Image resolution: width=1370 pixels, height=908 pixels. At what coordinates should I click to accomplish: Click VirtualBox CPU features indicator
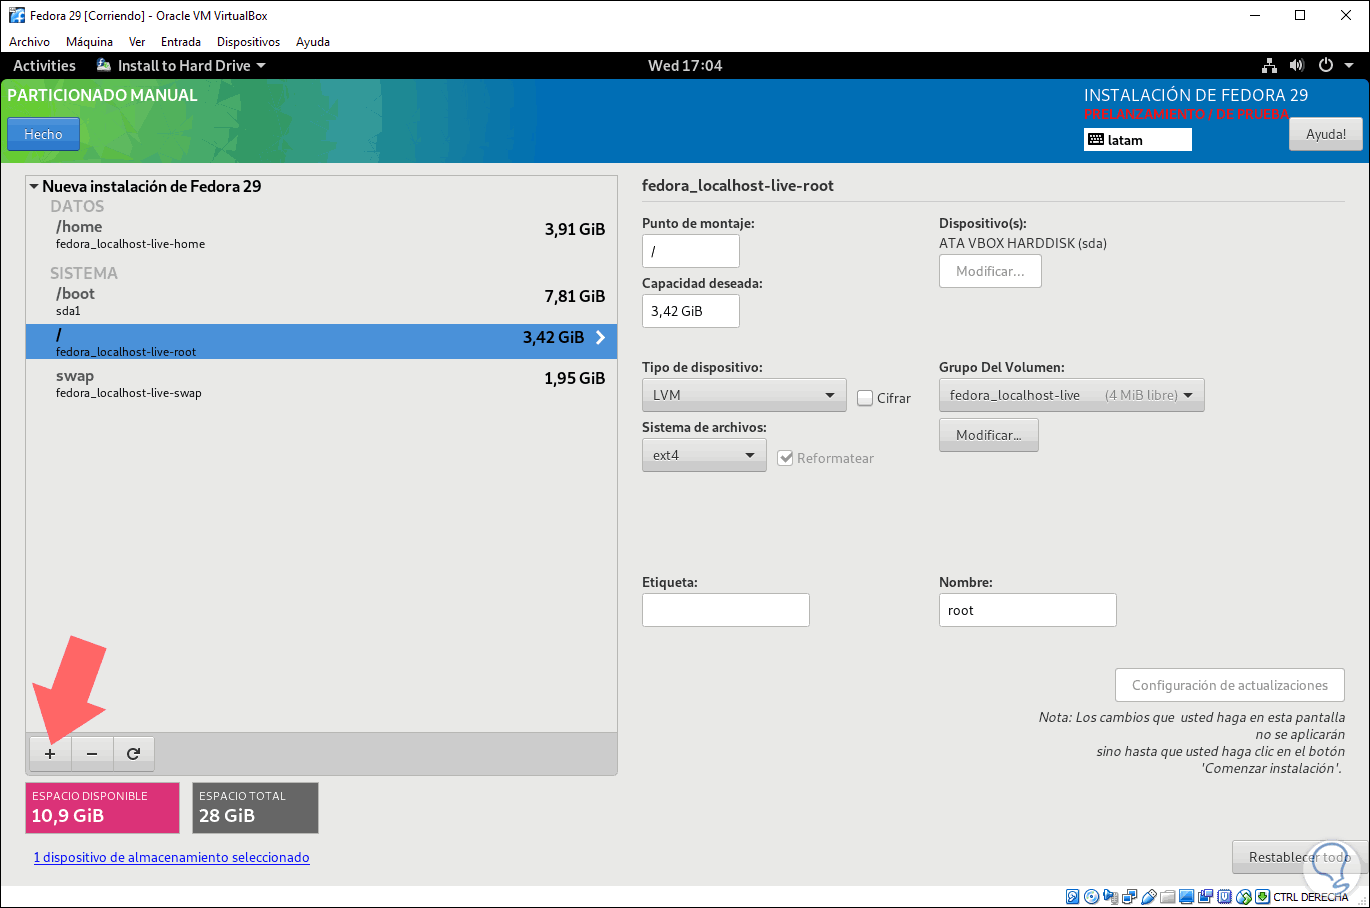pos(1224,897)
